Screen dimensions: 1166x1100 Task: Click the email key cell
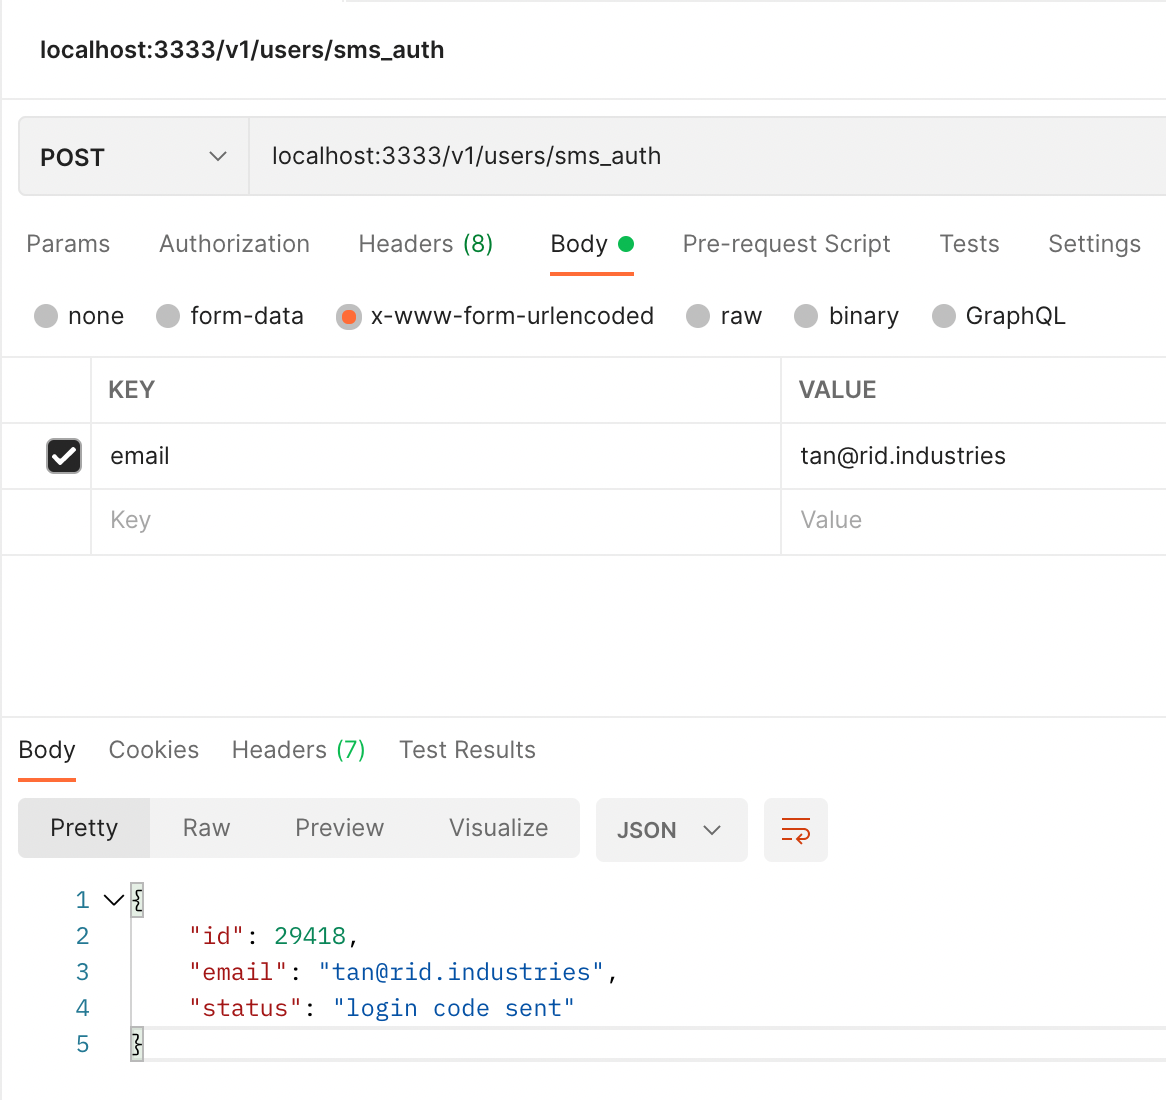pyautogui.click(x=436, y=456)
